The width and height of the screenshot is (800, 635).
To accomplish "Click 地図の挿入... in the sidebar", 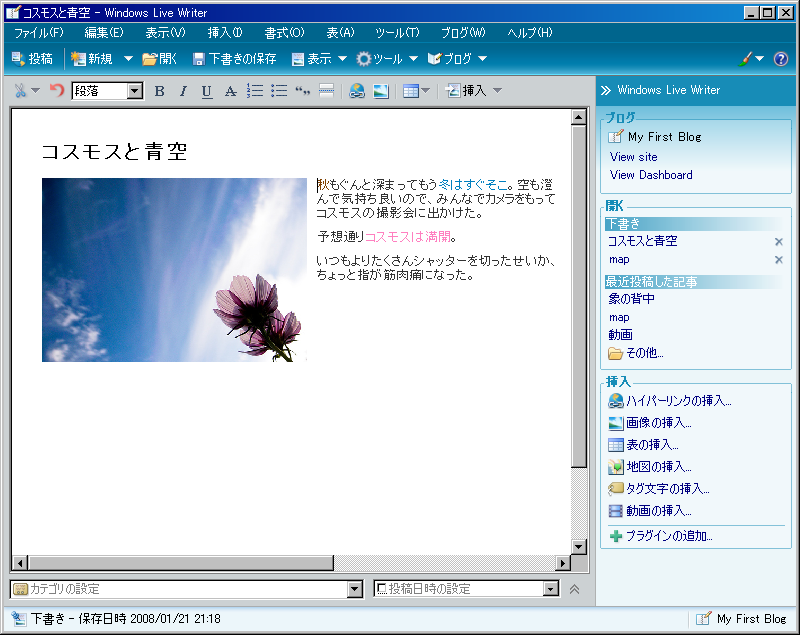I will click(x=650, y=467).
